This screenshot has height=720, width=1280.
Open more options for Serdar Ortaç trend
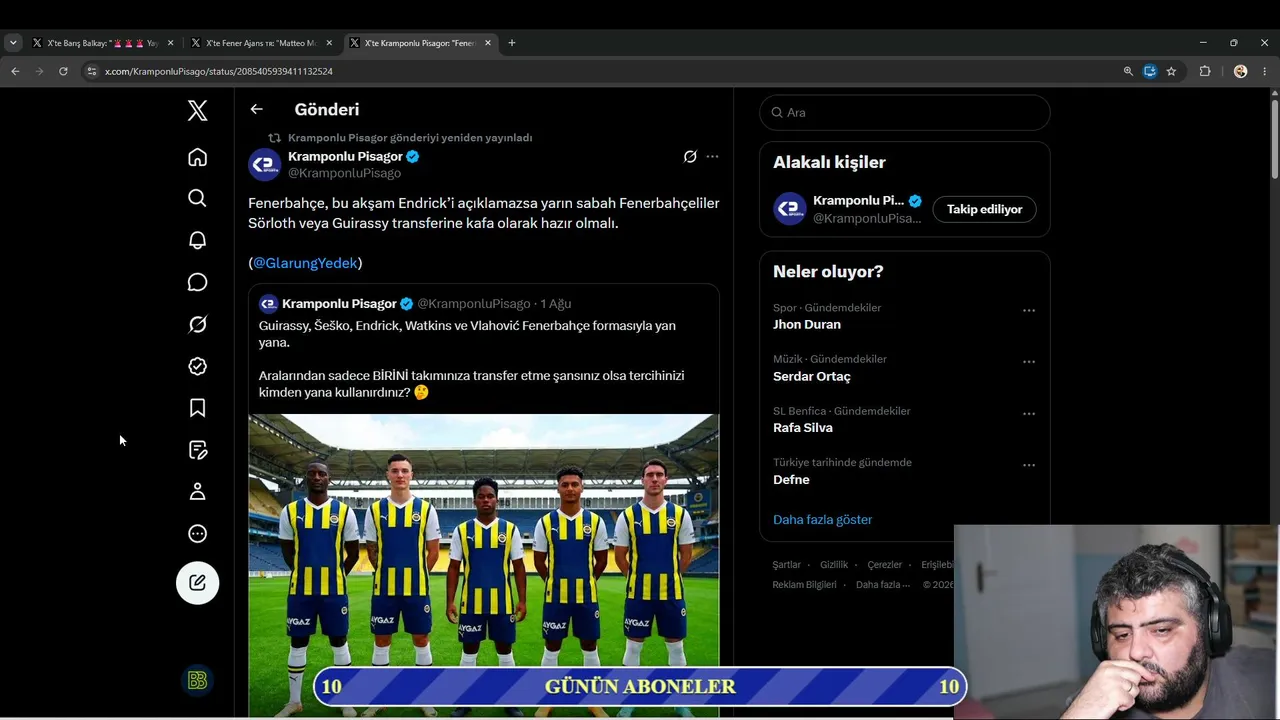pos(1029,362)
